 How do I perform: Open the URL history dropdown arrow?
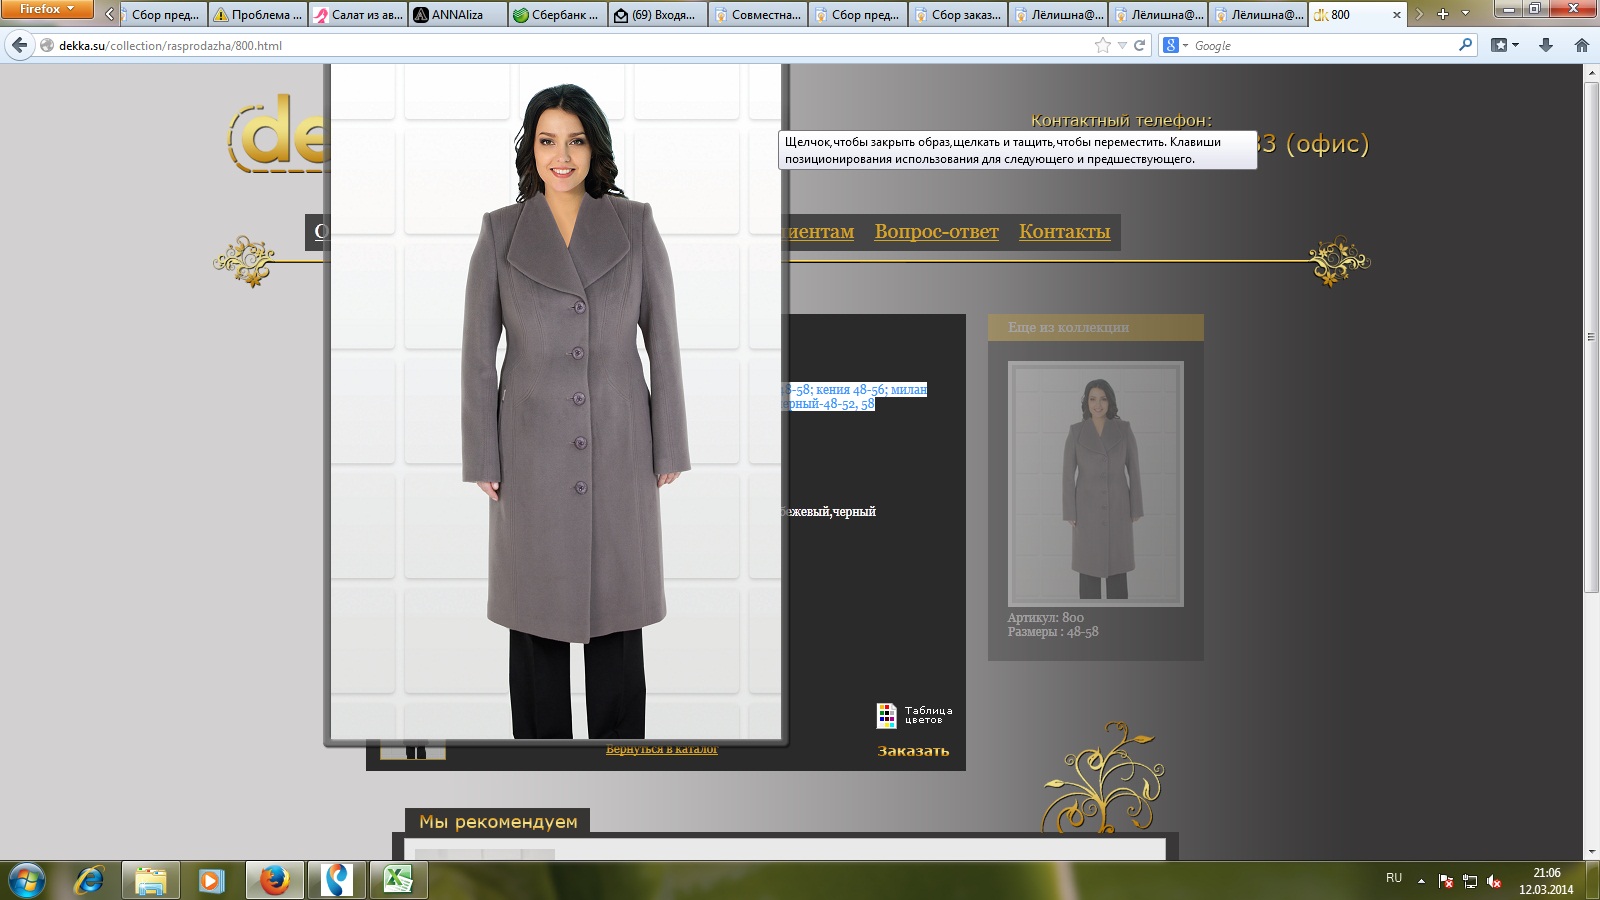pos(1122,45)
